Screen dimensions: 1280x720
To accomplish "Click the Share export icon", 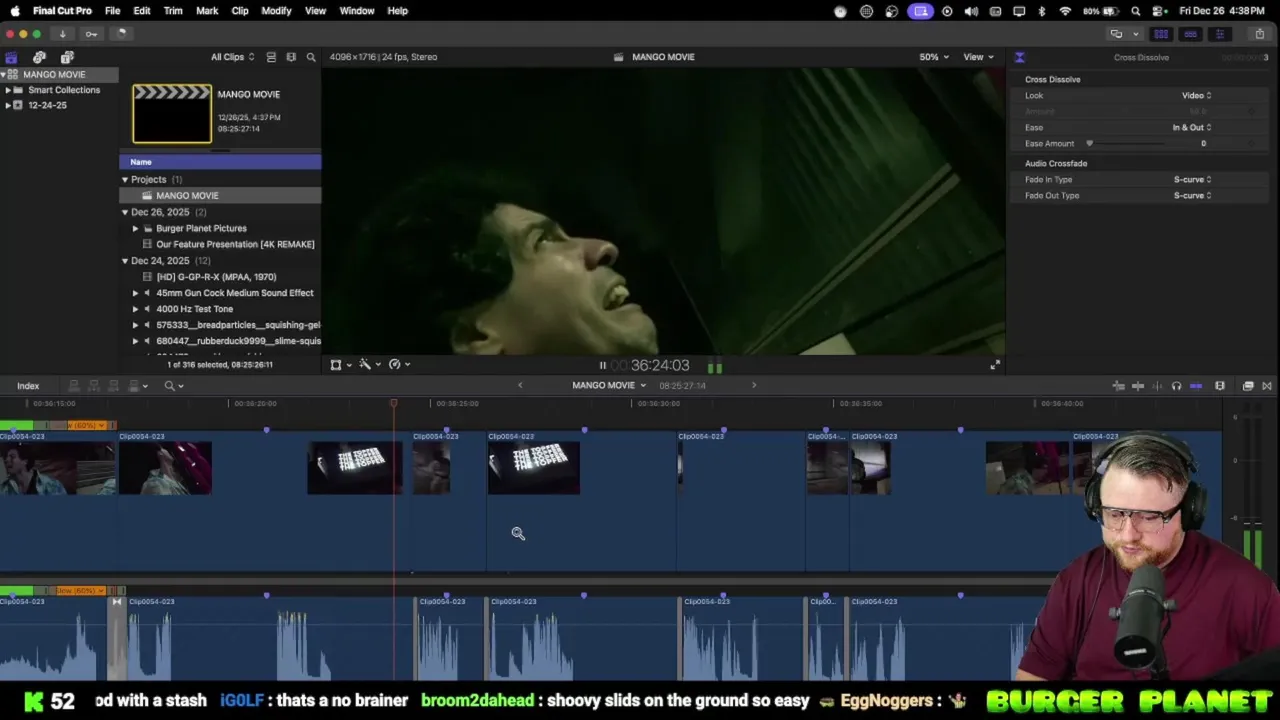I will pos(1259,34).
